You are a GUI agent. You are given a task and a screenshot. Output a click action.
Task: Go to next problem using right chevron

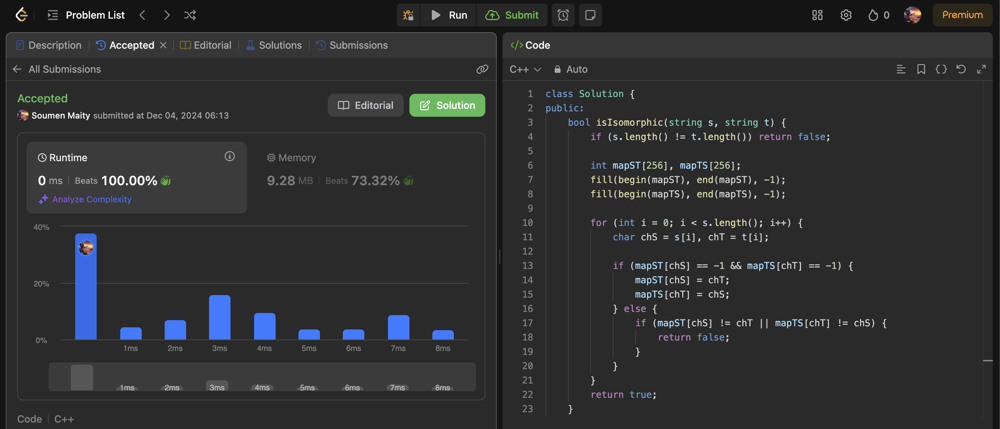click(x=166, y=15)
